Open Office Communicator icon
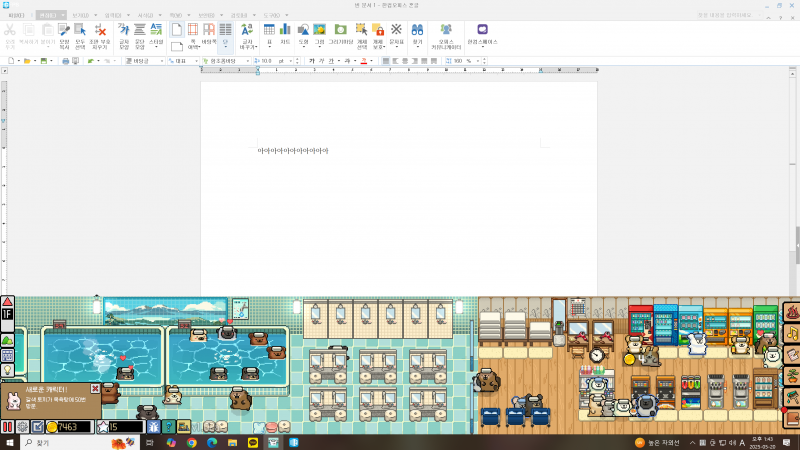This screenshot has width=800, height=450. click(x=446, y=30)
